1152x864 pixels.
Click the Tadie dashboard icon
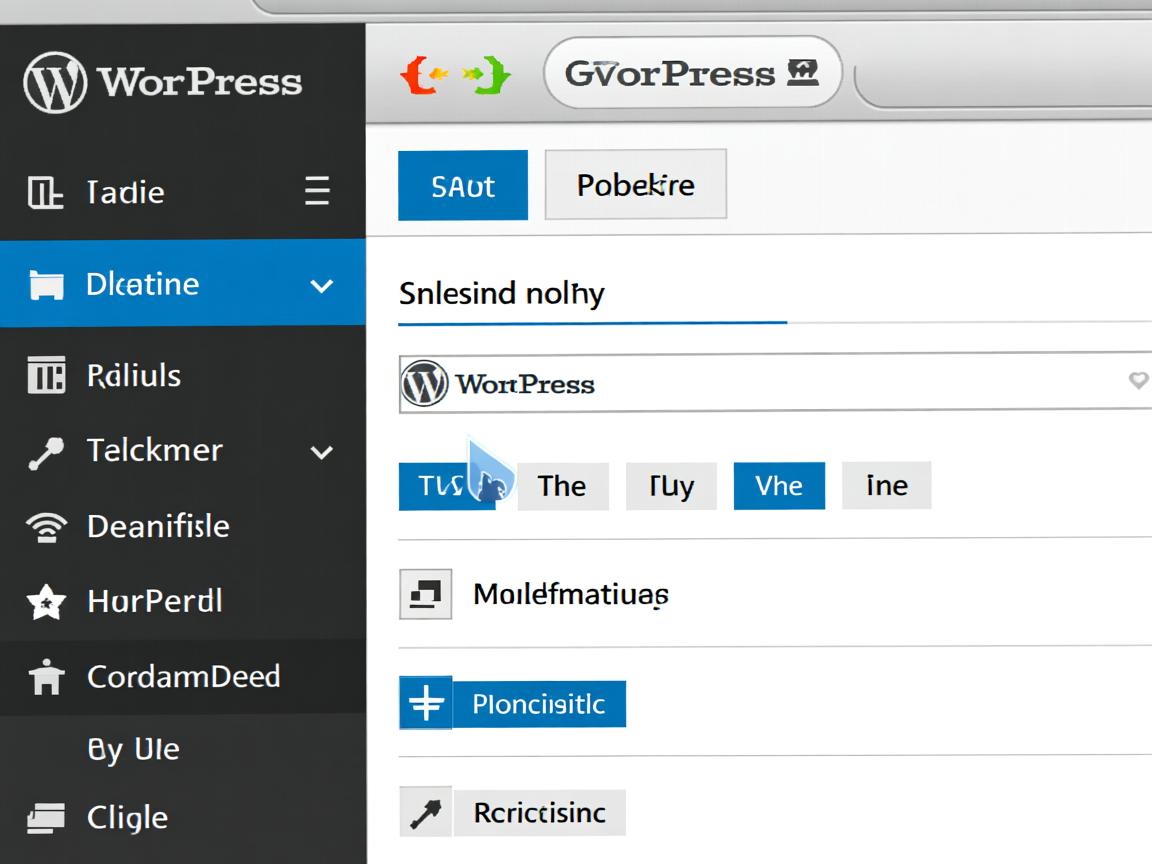point(45,192)
